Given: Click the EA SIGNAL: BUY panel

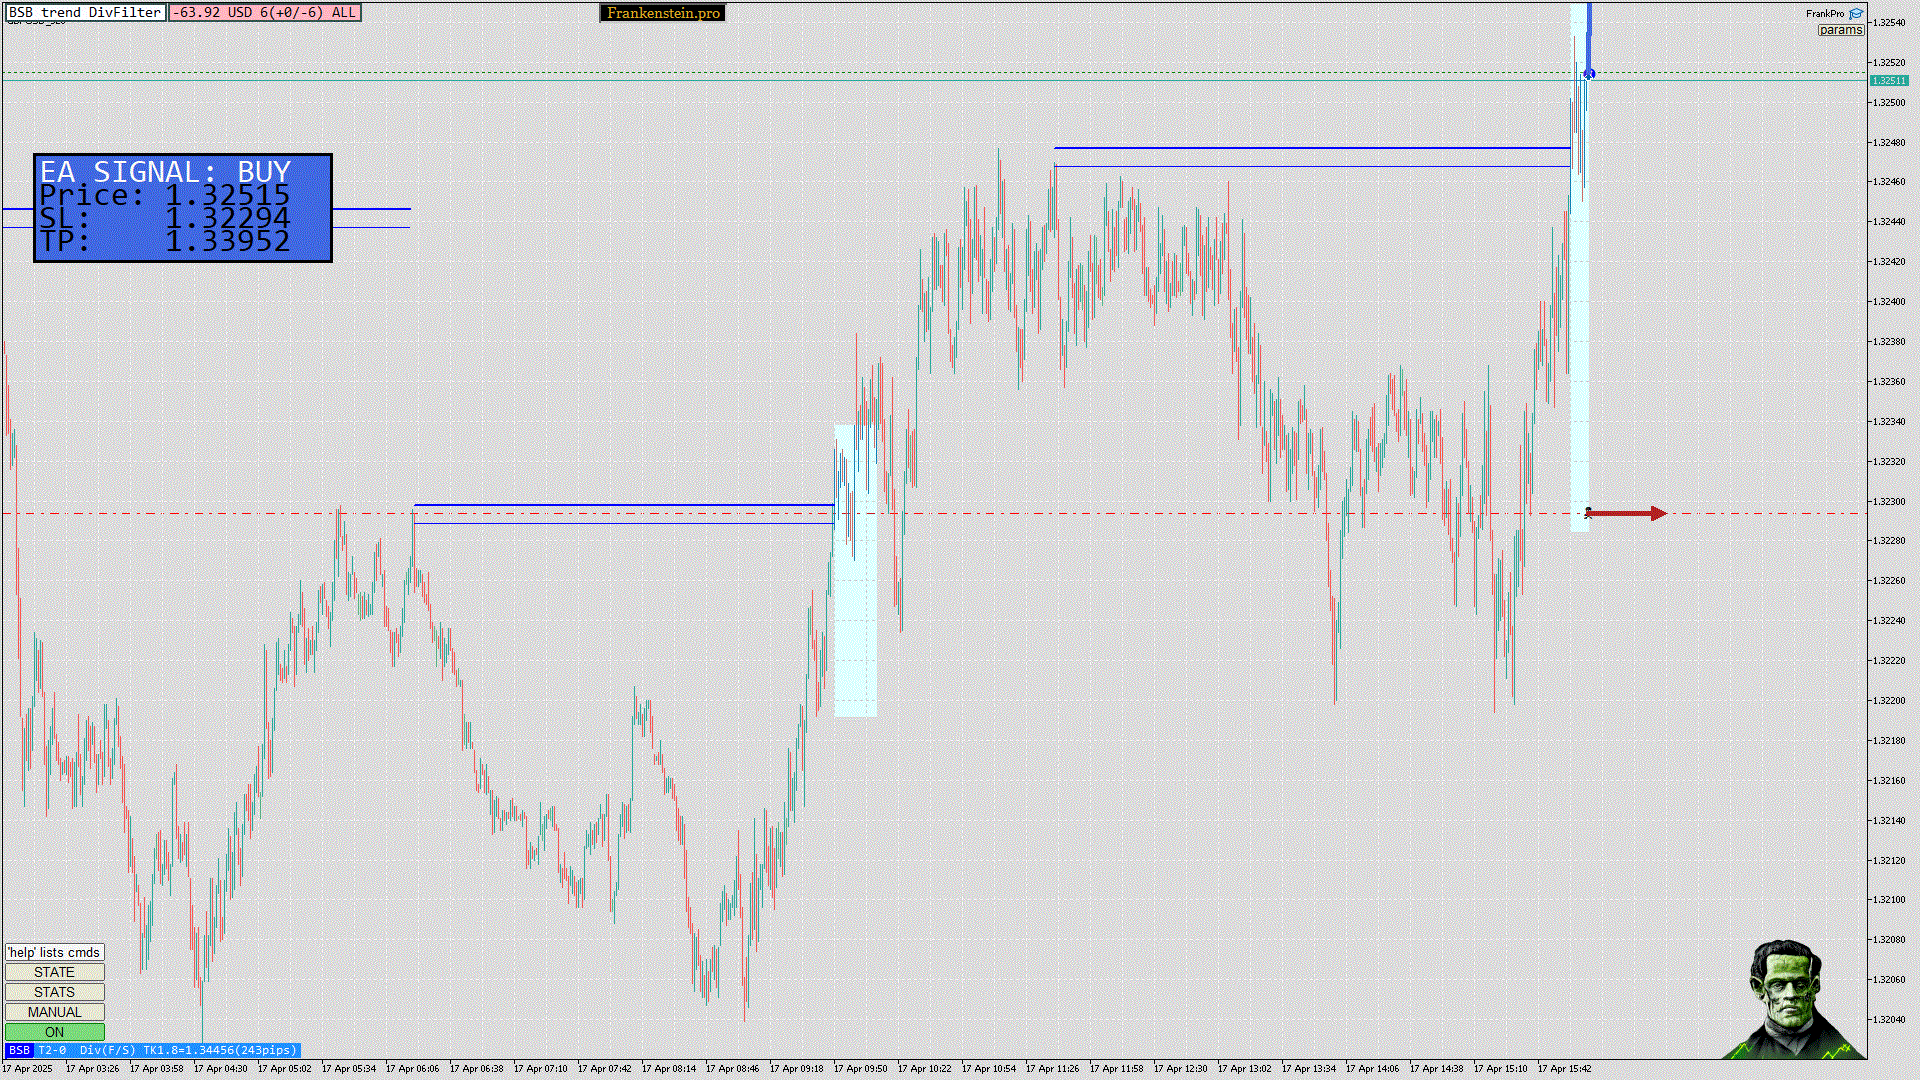Looking at the screenshot, I should [x=183, y=208].
